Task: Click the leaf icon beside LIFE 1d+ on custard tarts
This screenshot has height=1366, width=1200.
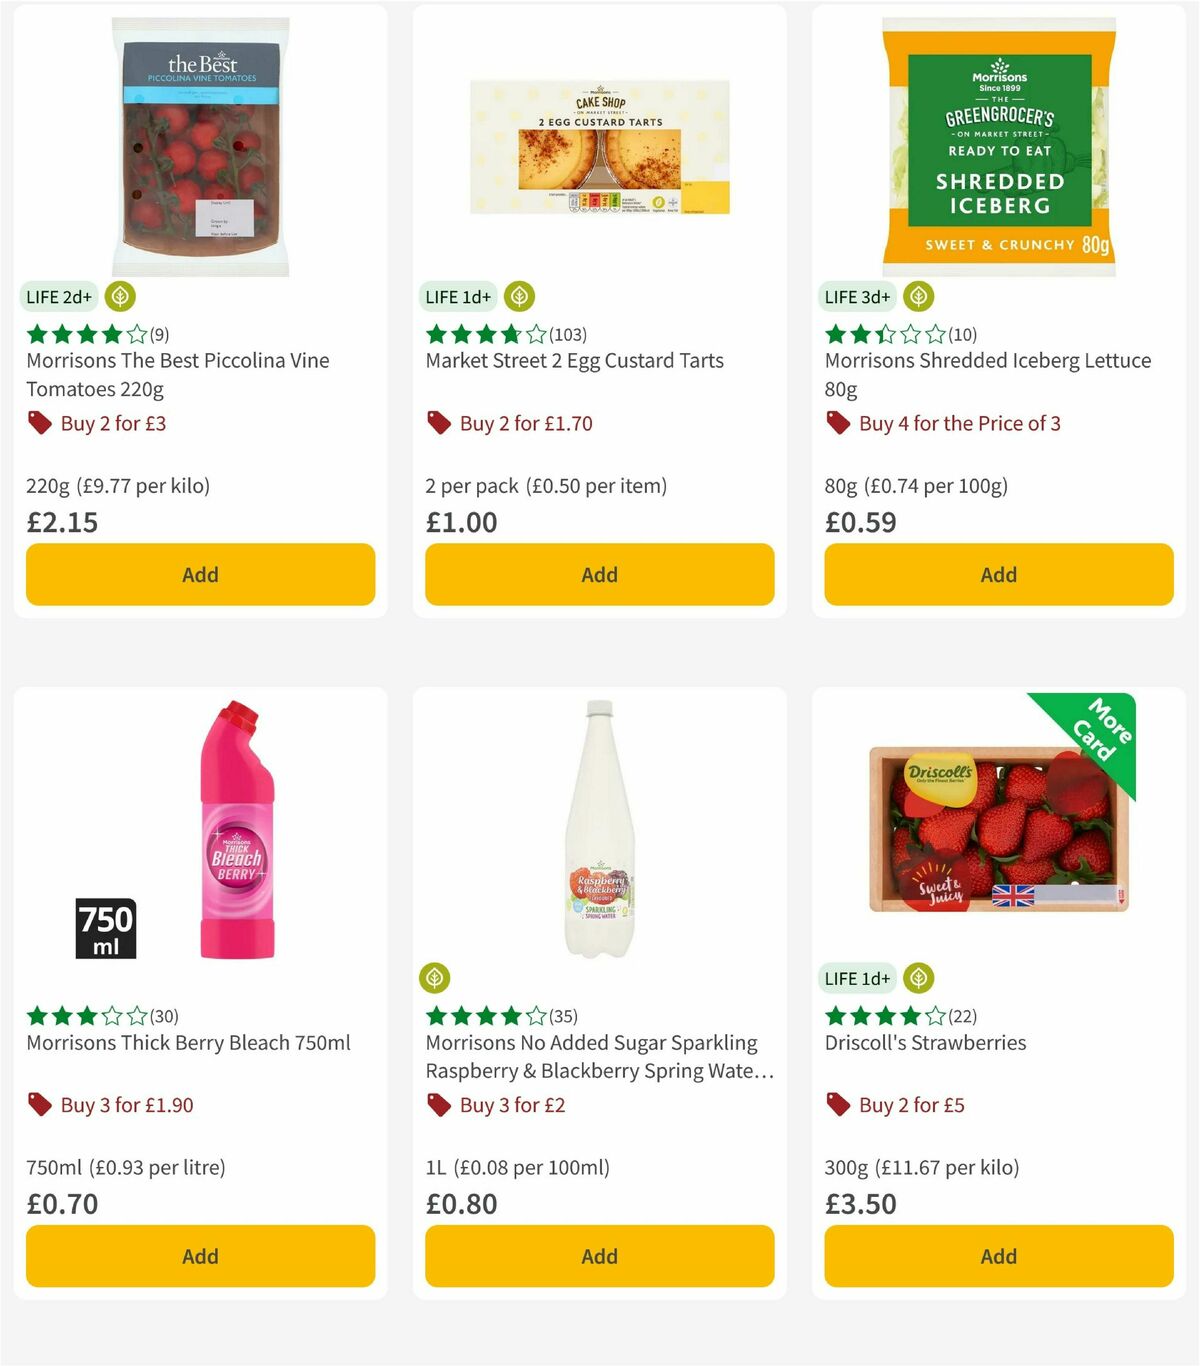Action: coord(519,296)
